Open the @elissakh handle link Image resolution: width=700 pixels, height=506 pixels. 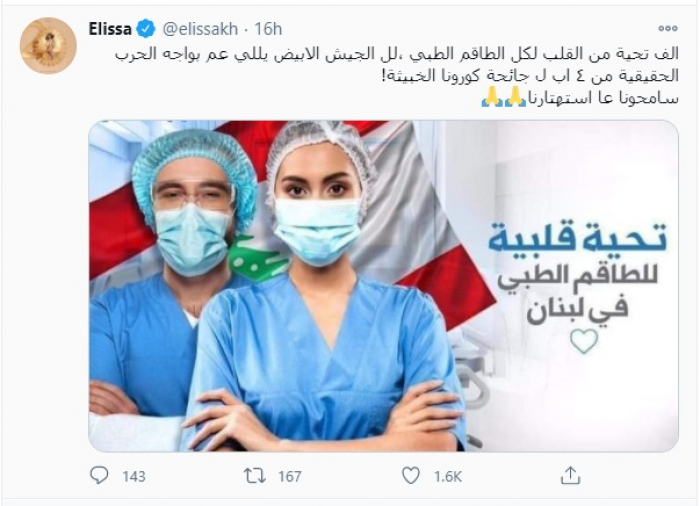pyautogui.click(x=200, y=29)
